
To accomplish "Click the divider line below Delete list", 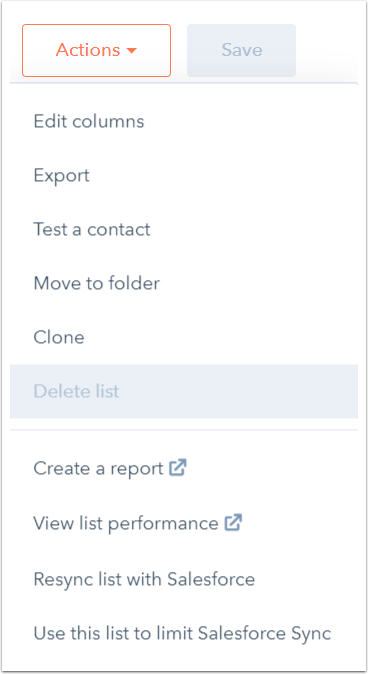I will click(184, 429).
